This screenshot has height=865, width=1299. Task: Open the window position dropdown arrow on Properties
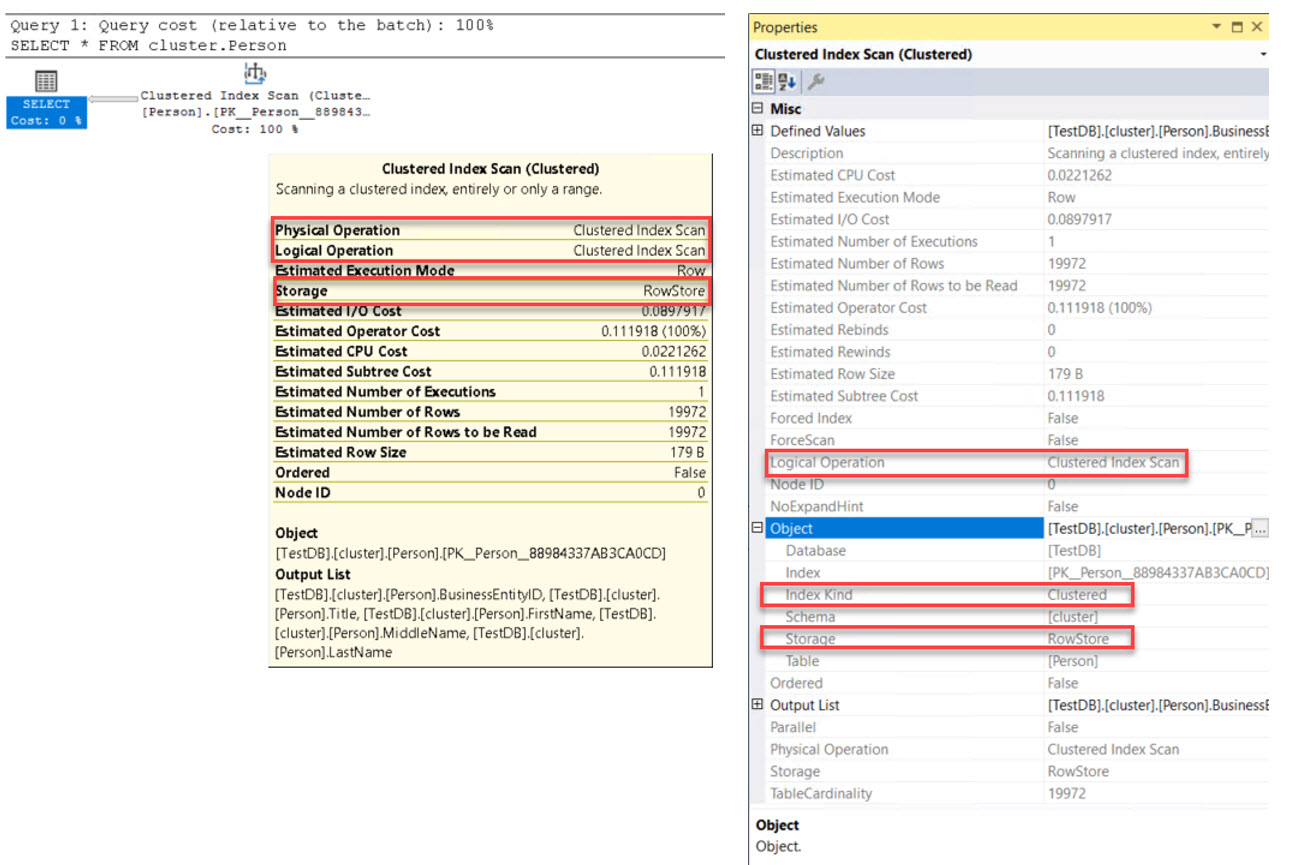[1216, 27]
